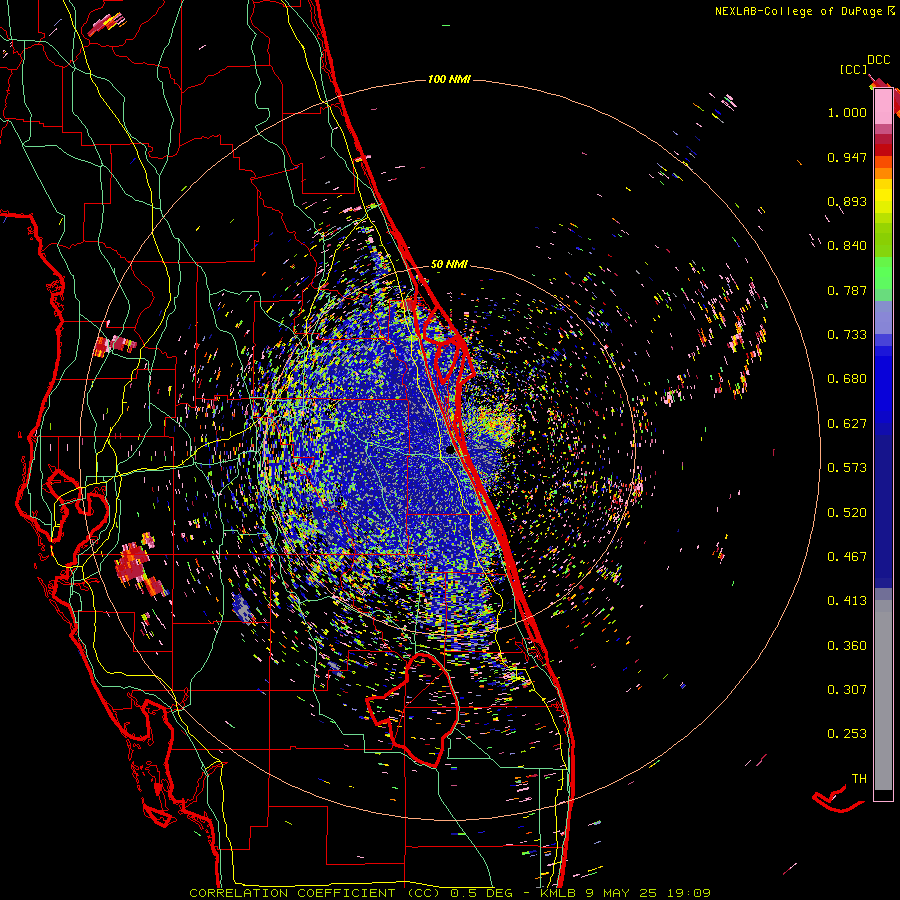Click the TH threshold label
Image resolution: width=900 pixels, height=900 pixels.
coord(859,779)
